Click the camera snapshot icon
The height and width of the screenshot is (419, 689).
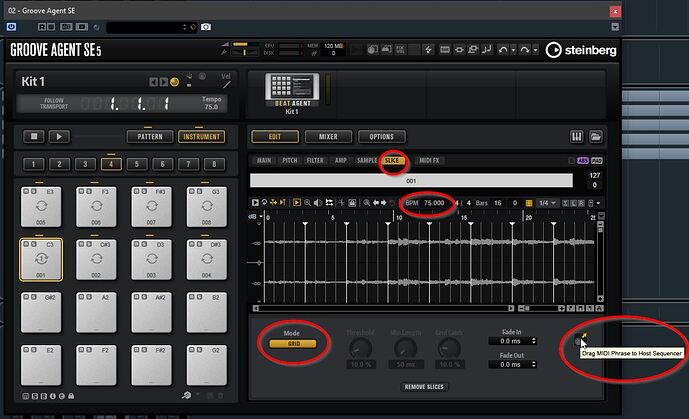206,27
